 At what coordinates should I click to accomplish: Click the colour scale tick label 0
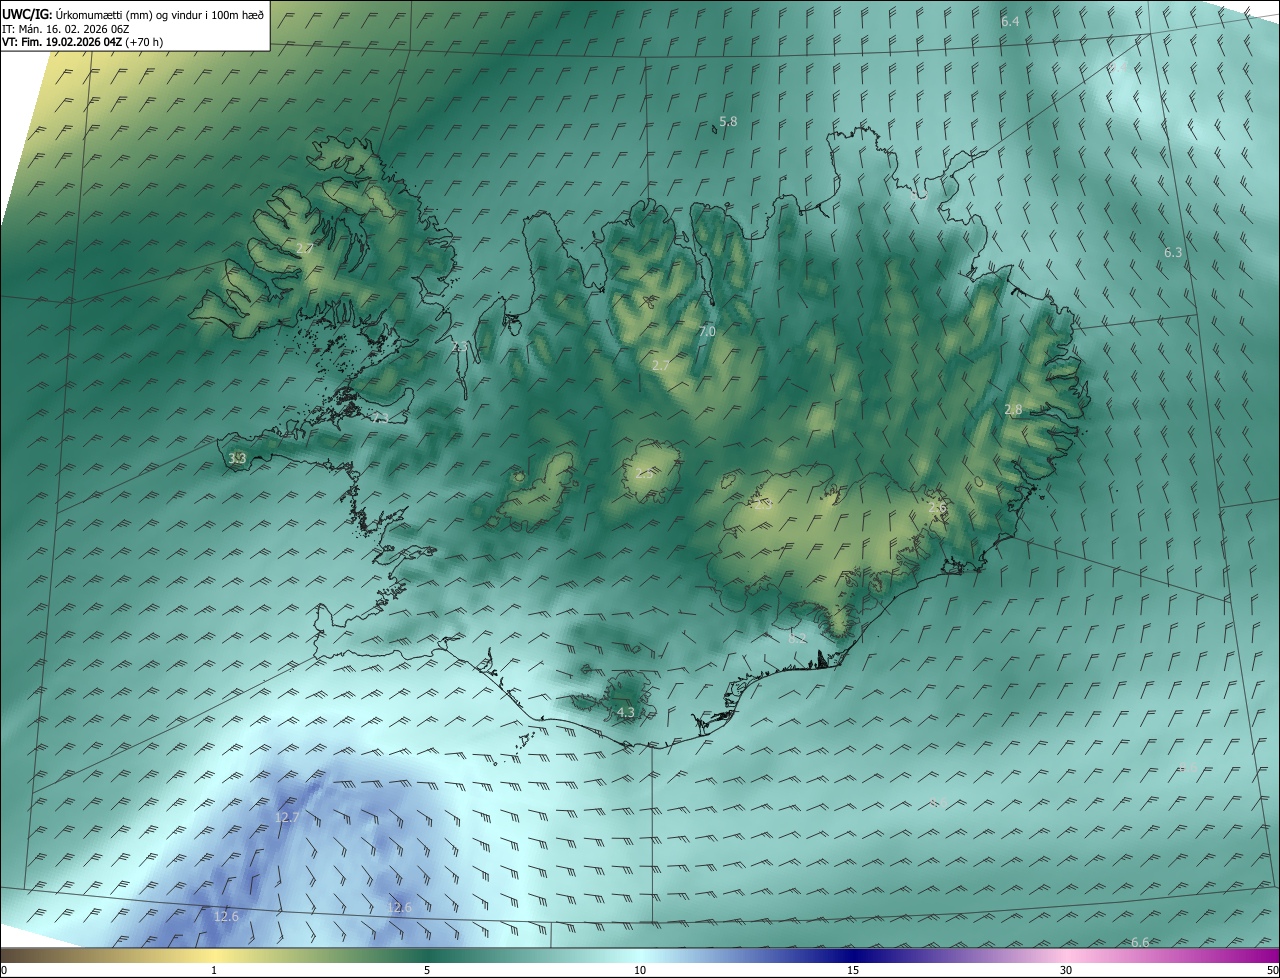pyautogui.click(x=3, y=970)
